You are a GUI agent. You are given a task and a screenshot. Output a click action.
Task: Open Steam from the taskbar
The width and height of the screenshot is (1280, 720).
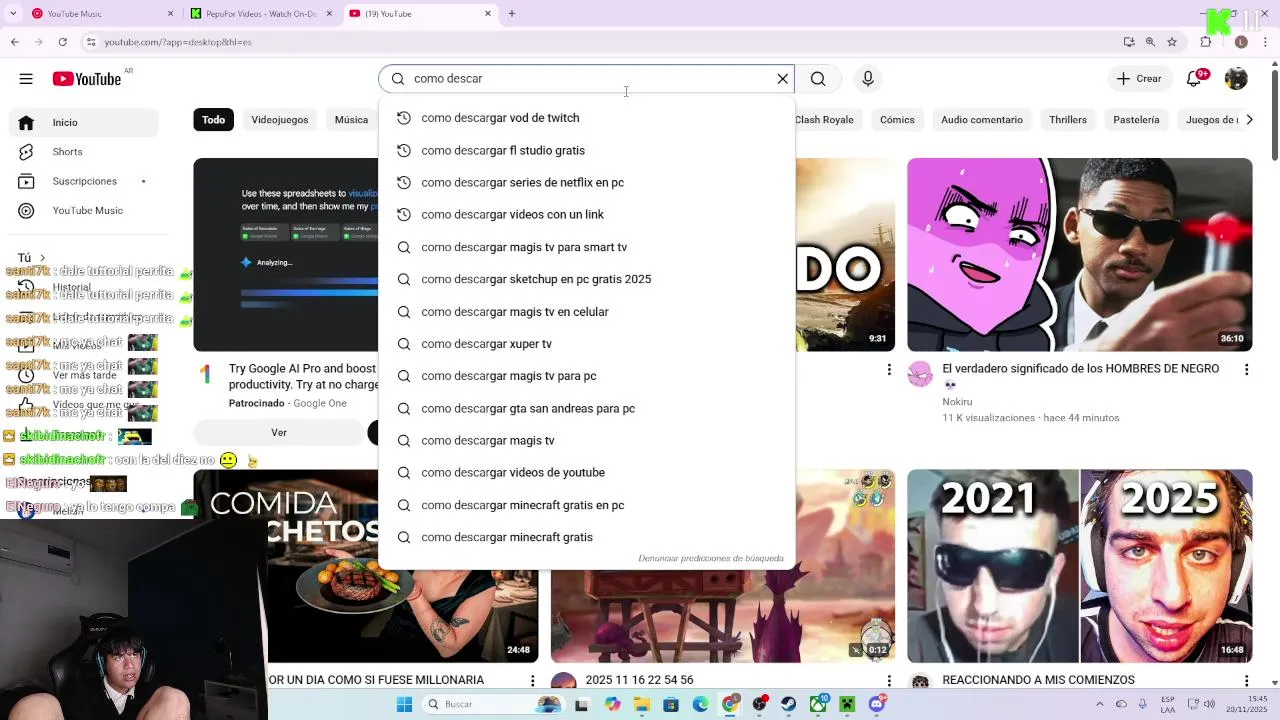pyautogui.click(x=789, y=704)
